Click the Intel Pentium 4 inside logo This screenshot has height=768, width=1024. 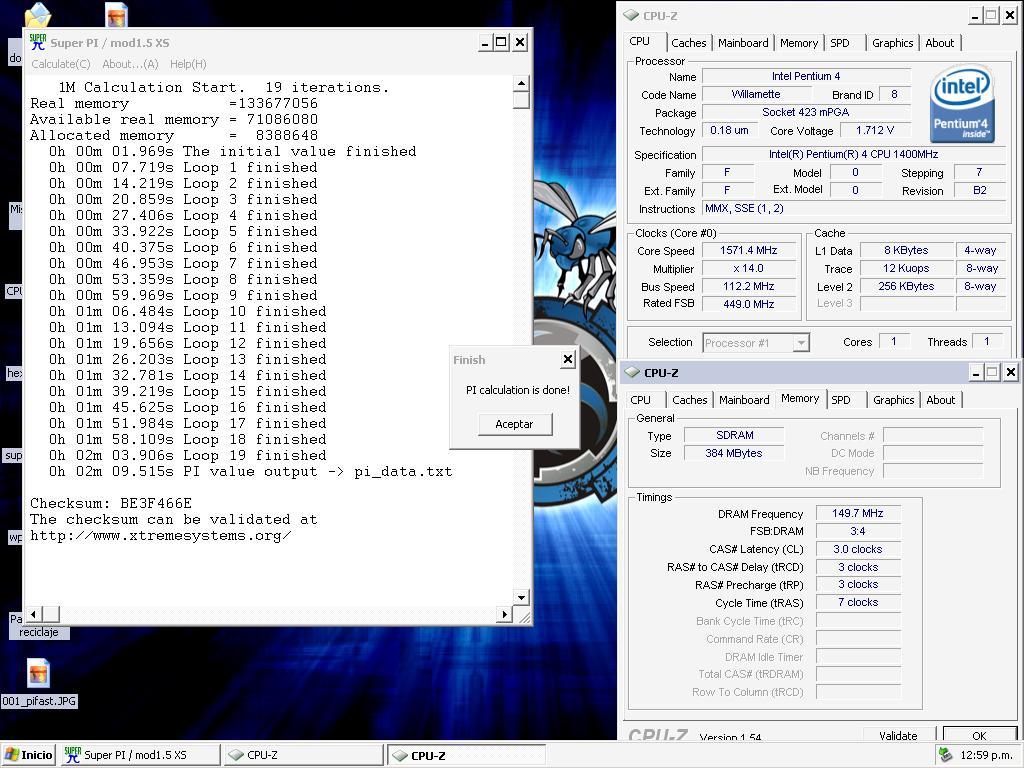click(961, 104)
